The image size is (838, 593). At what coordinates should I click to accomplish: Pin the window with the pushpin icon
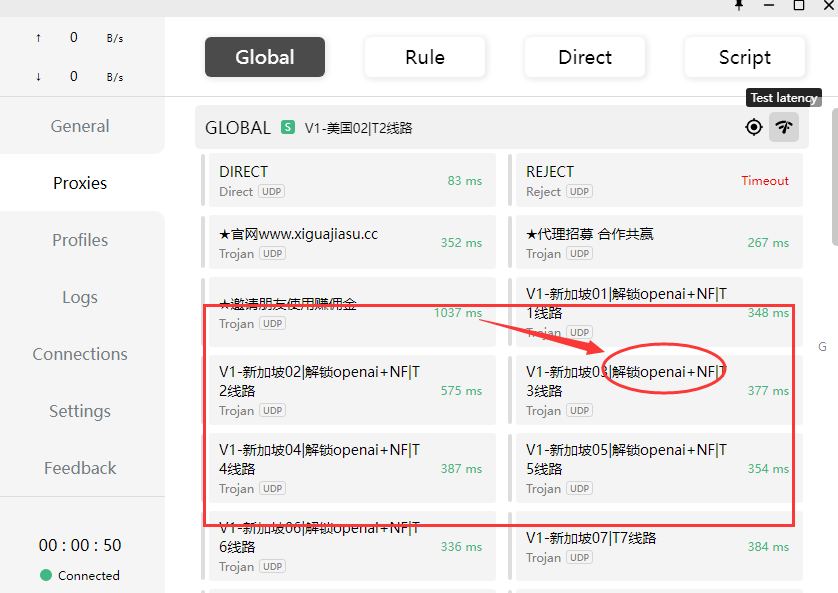[x=739, y=5]
